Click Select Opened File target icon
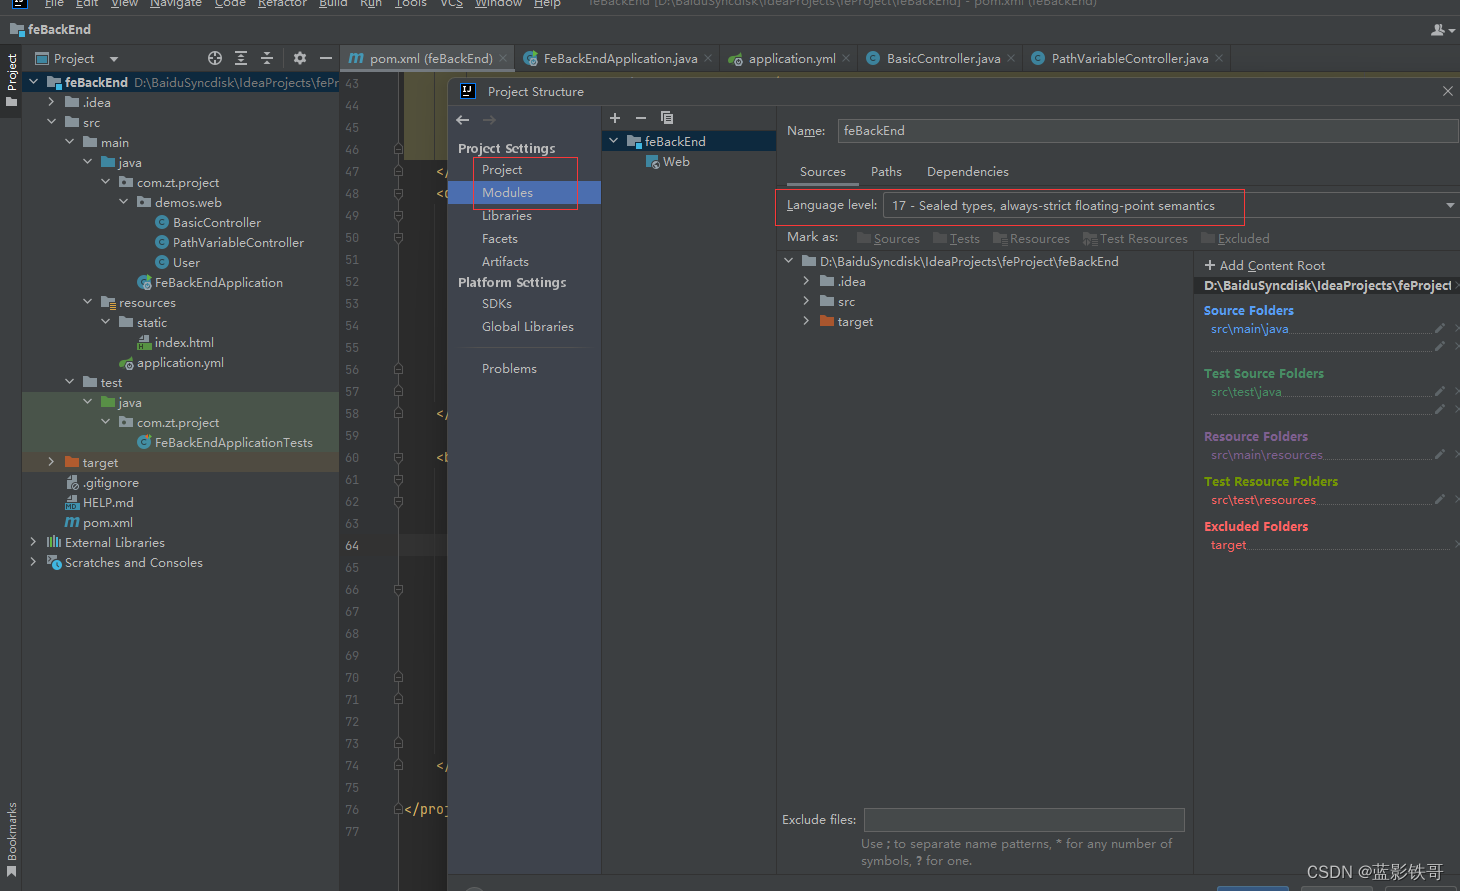 click(215, 58)
